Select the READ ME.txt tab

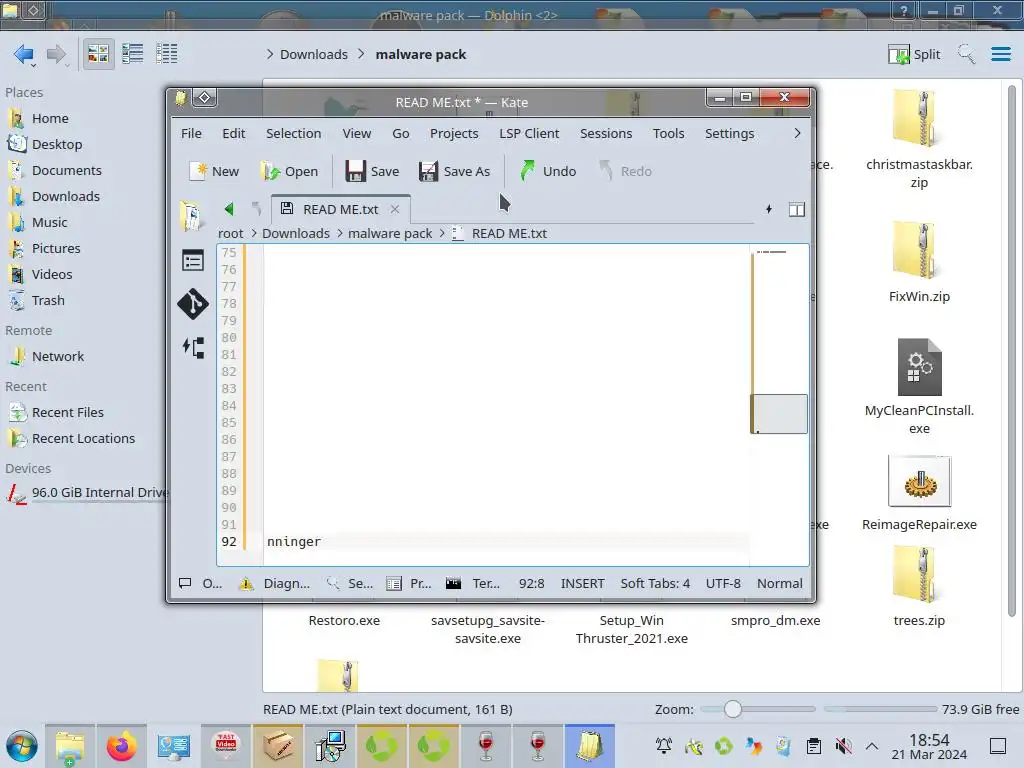[x=340, y=209]
